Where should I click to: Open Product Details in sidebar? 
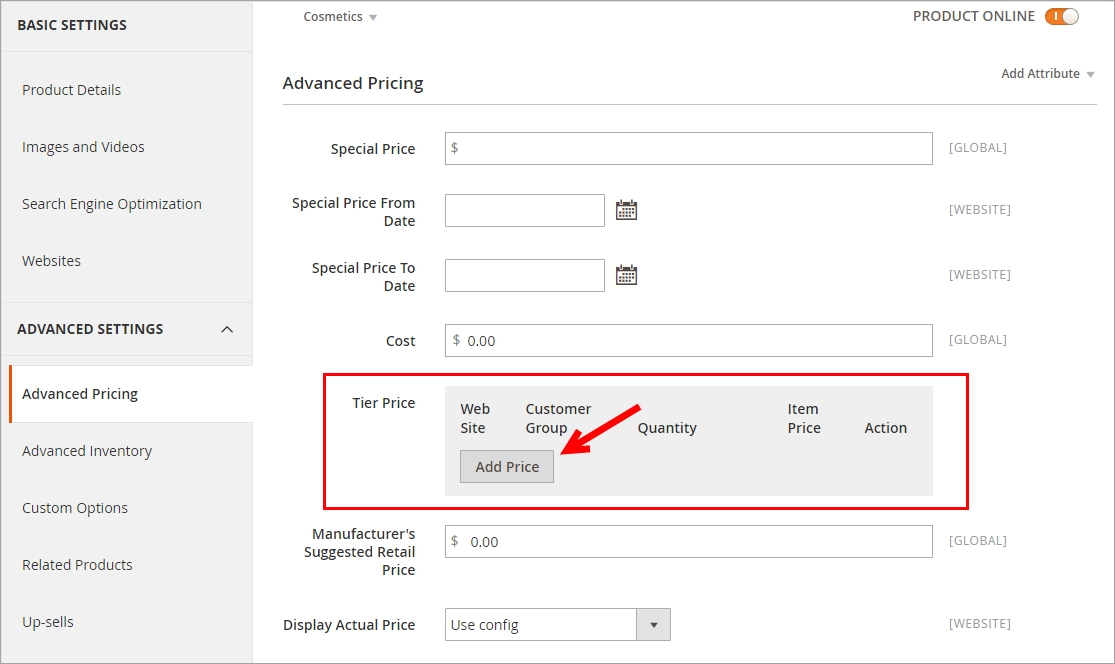[x=71, y=90]
